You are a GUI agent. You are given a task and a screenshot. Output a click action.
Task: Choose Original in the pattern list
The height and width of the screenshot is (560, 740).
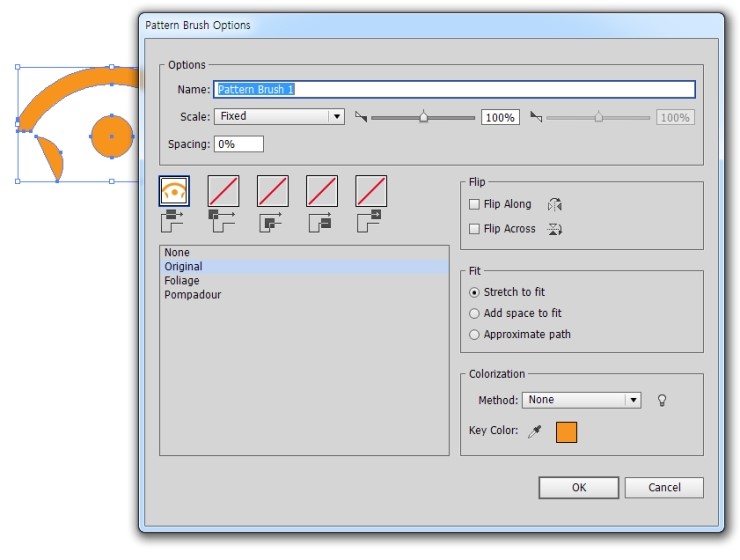(304, 267)
